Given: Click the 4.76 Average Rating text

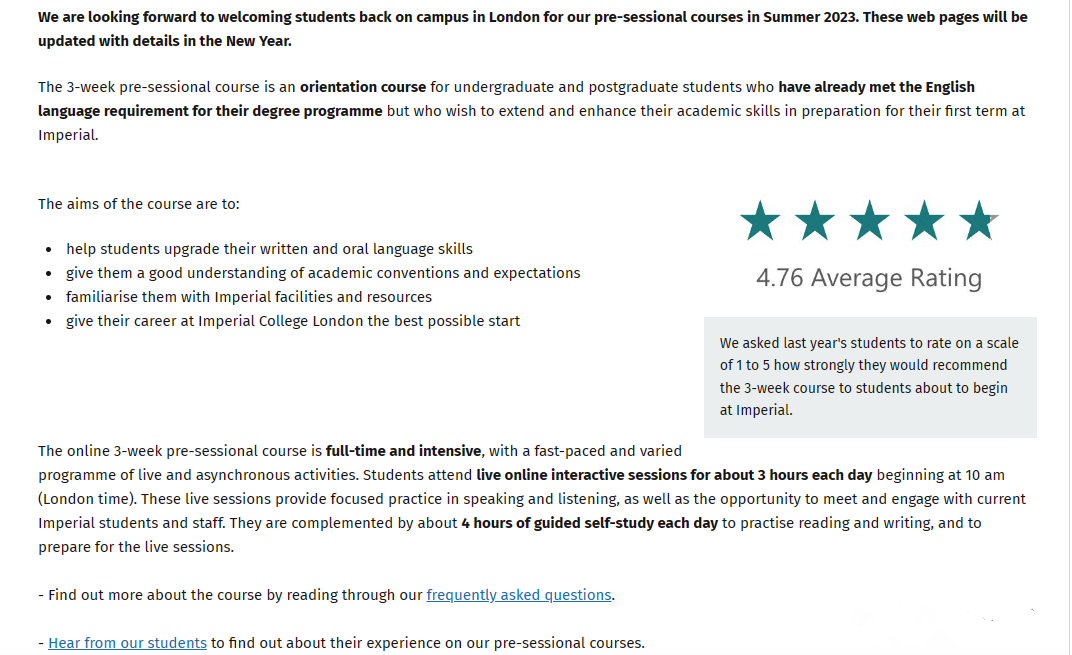Looking at the screenshot, I should [869, 278].
